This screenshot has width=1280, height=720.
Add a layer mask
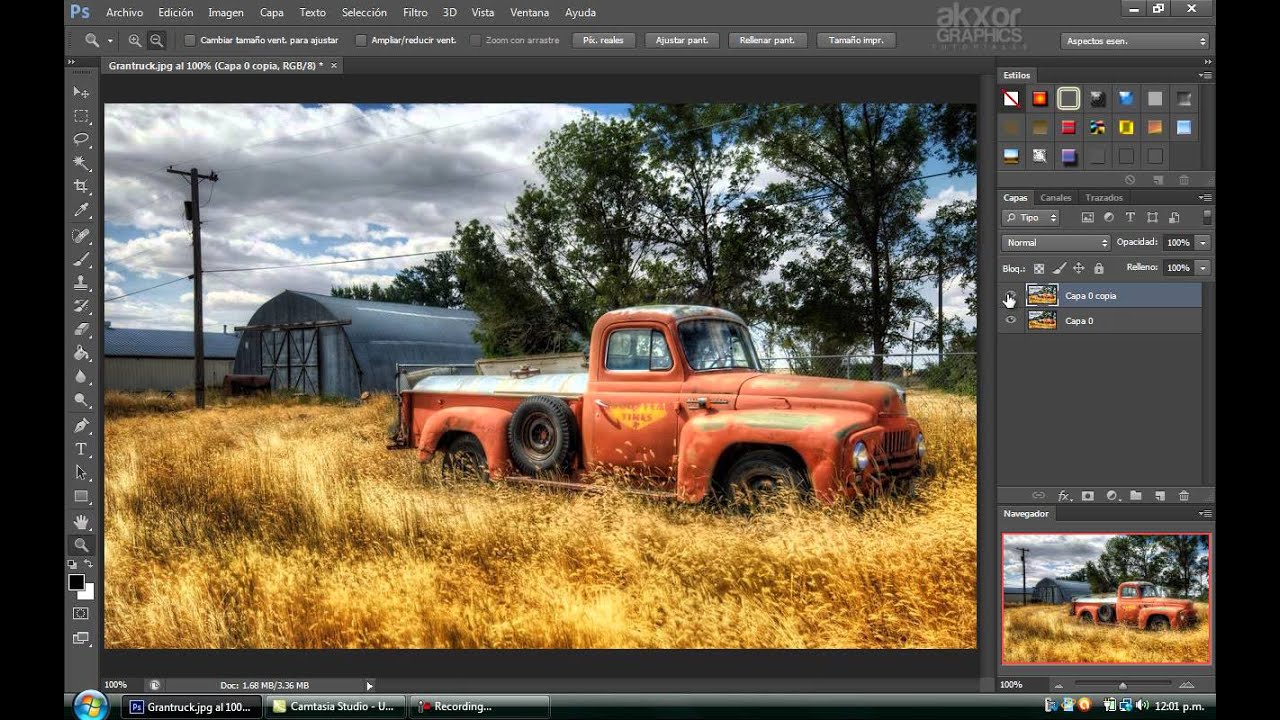coord(1088,496)
